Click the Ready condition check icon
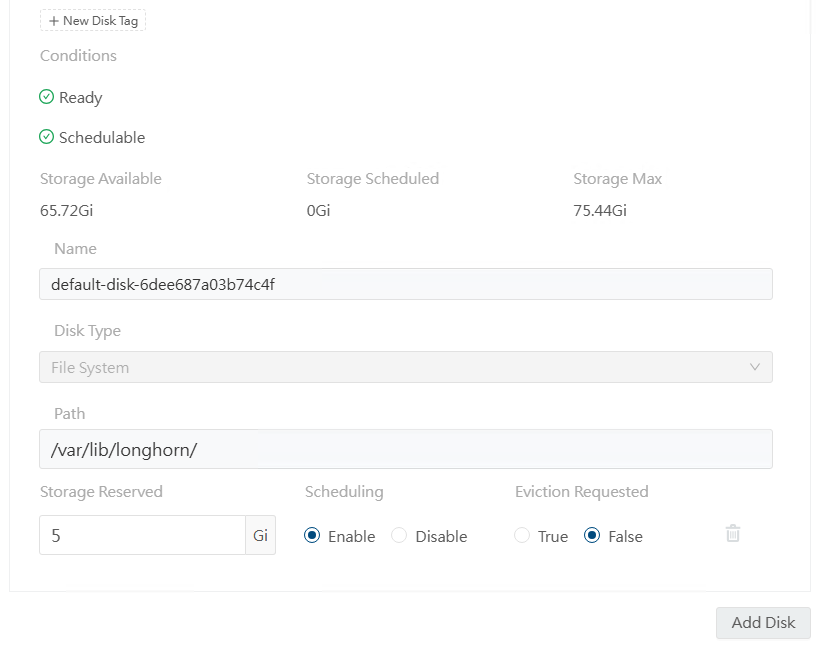Image resolution: width=821 pixels, height=647 pixels. coord(47,97)
